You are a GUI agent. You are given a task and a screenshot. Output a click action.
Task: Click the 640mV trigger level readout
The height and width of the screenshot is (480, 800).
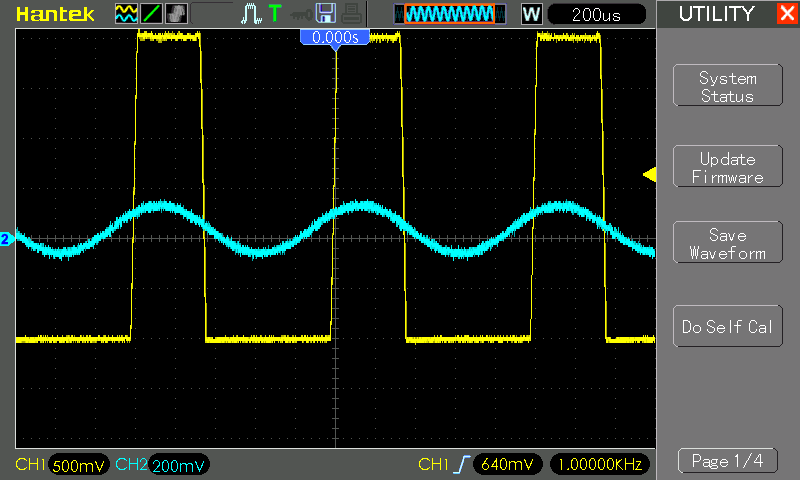pyautogui.click(x=507, y=464)
